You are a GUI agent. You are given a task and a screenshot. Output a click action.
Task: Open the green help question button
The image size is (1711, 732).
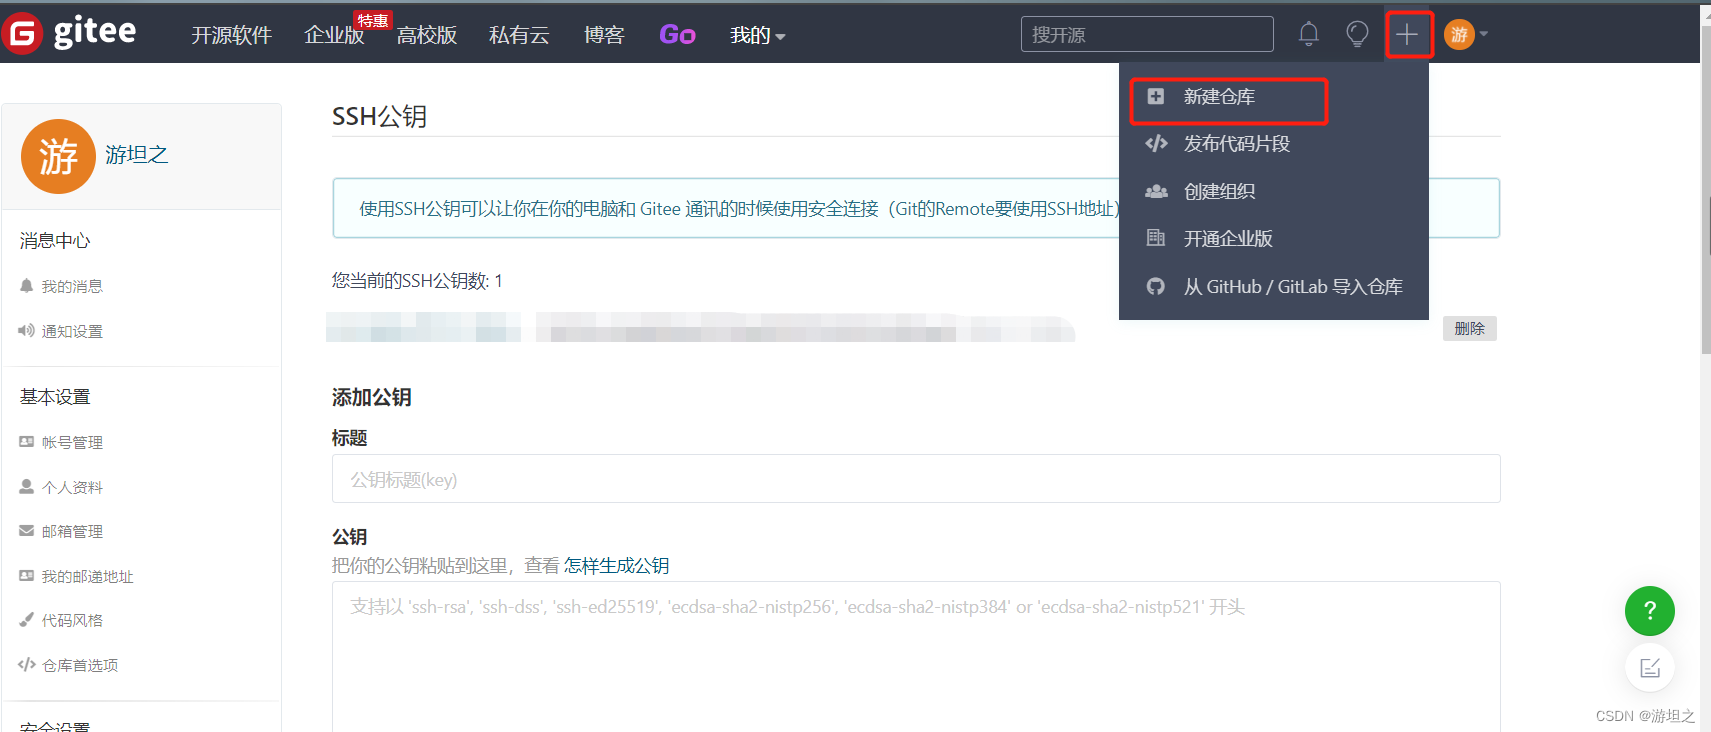coord(1649,610)
